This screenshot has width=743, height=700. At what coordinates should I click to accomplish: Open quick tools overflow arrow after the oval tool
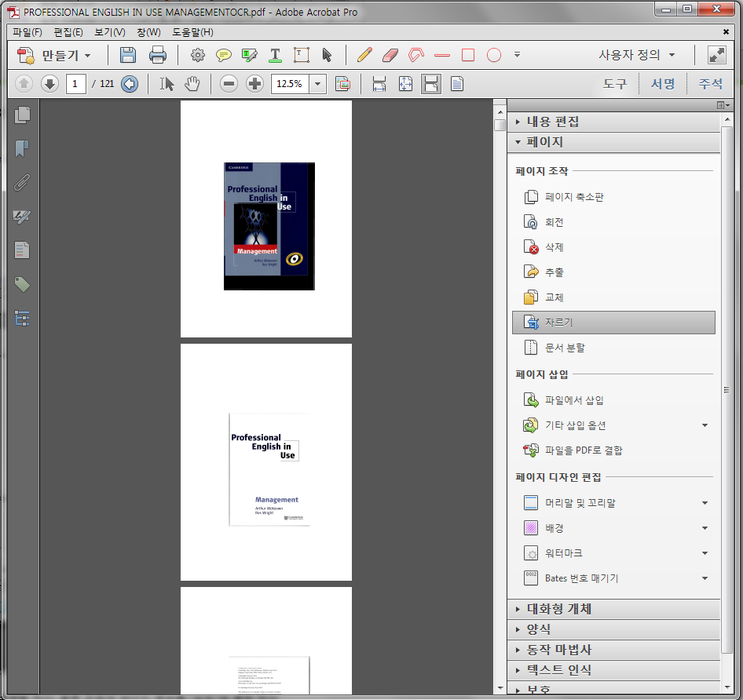click(x=517, y=55)
